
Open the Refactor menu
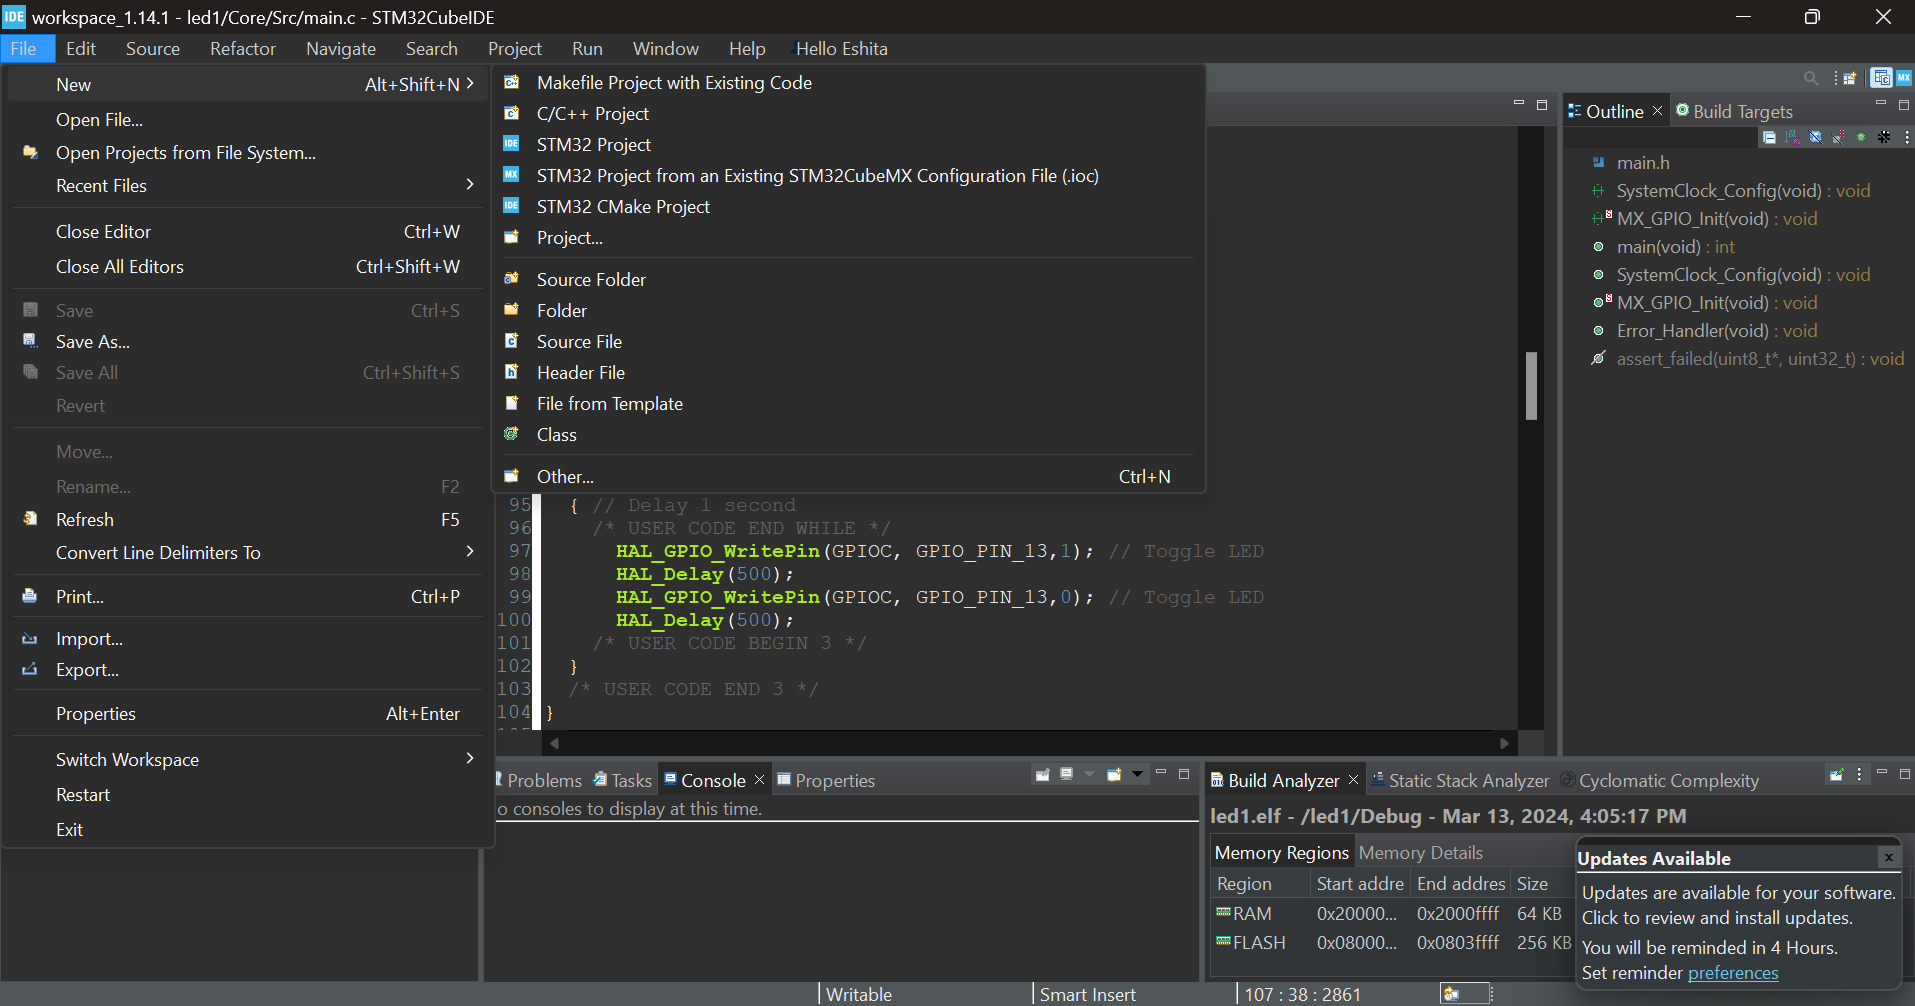tap(242, 48)
